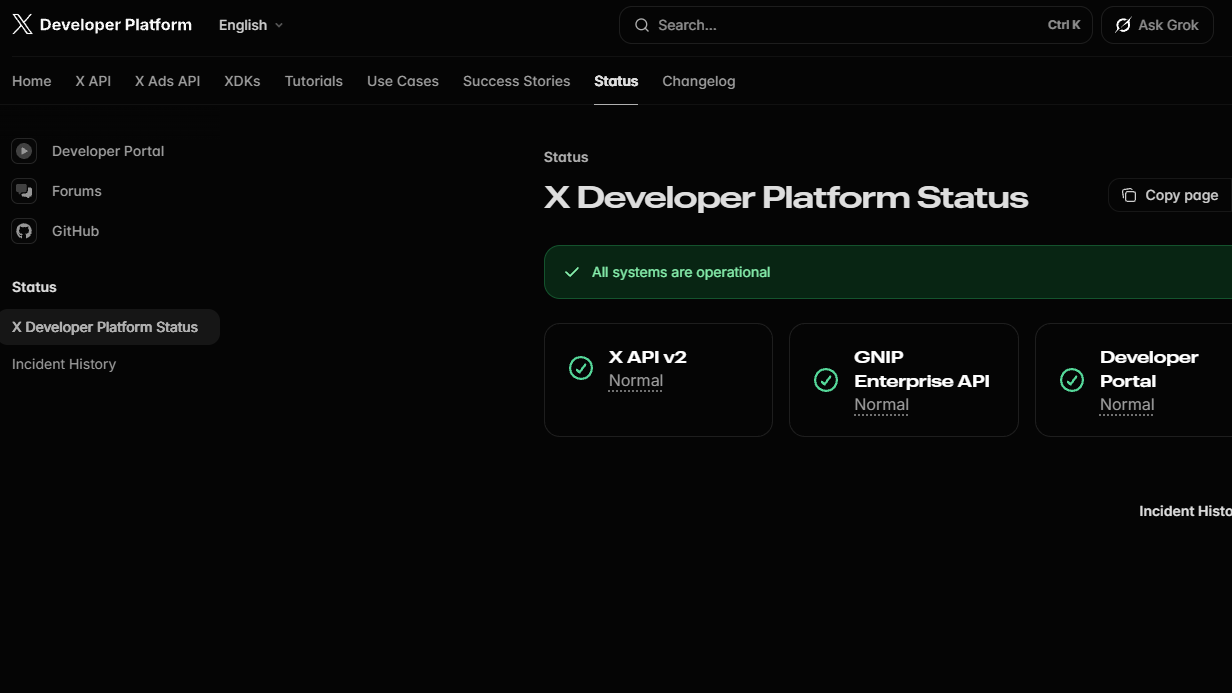Click the chevron next to English
The height and width of the screenshot is (693, 1232).
[x=279, y=26]
